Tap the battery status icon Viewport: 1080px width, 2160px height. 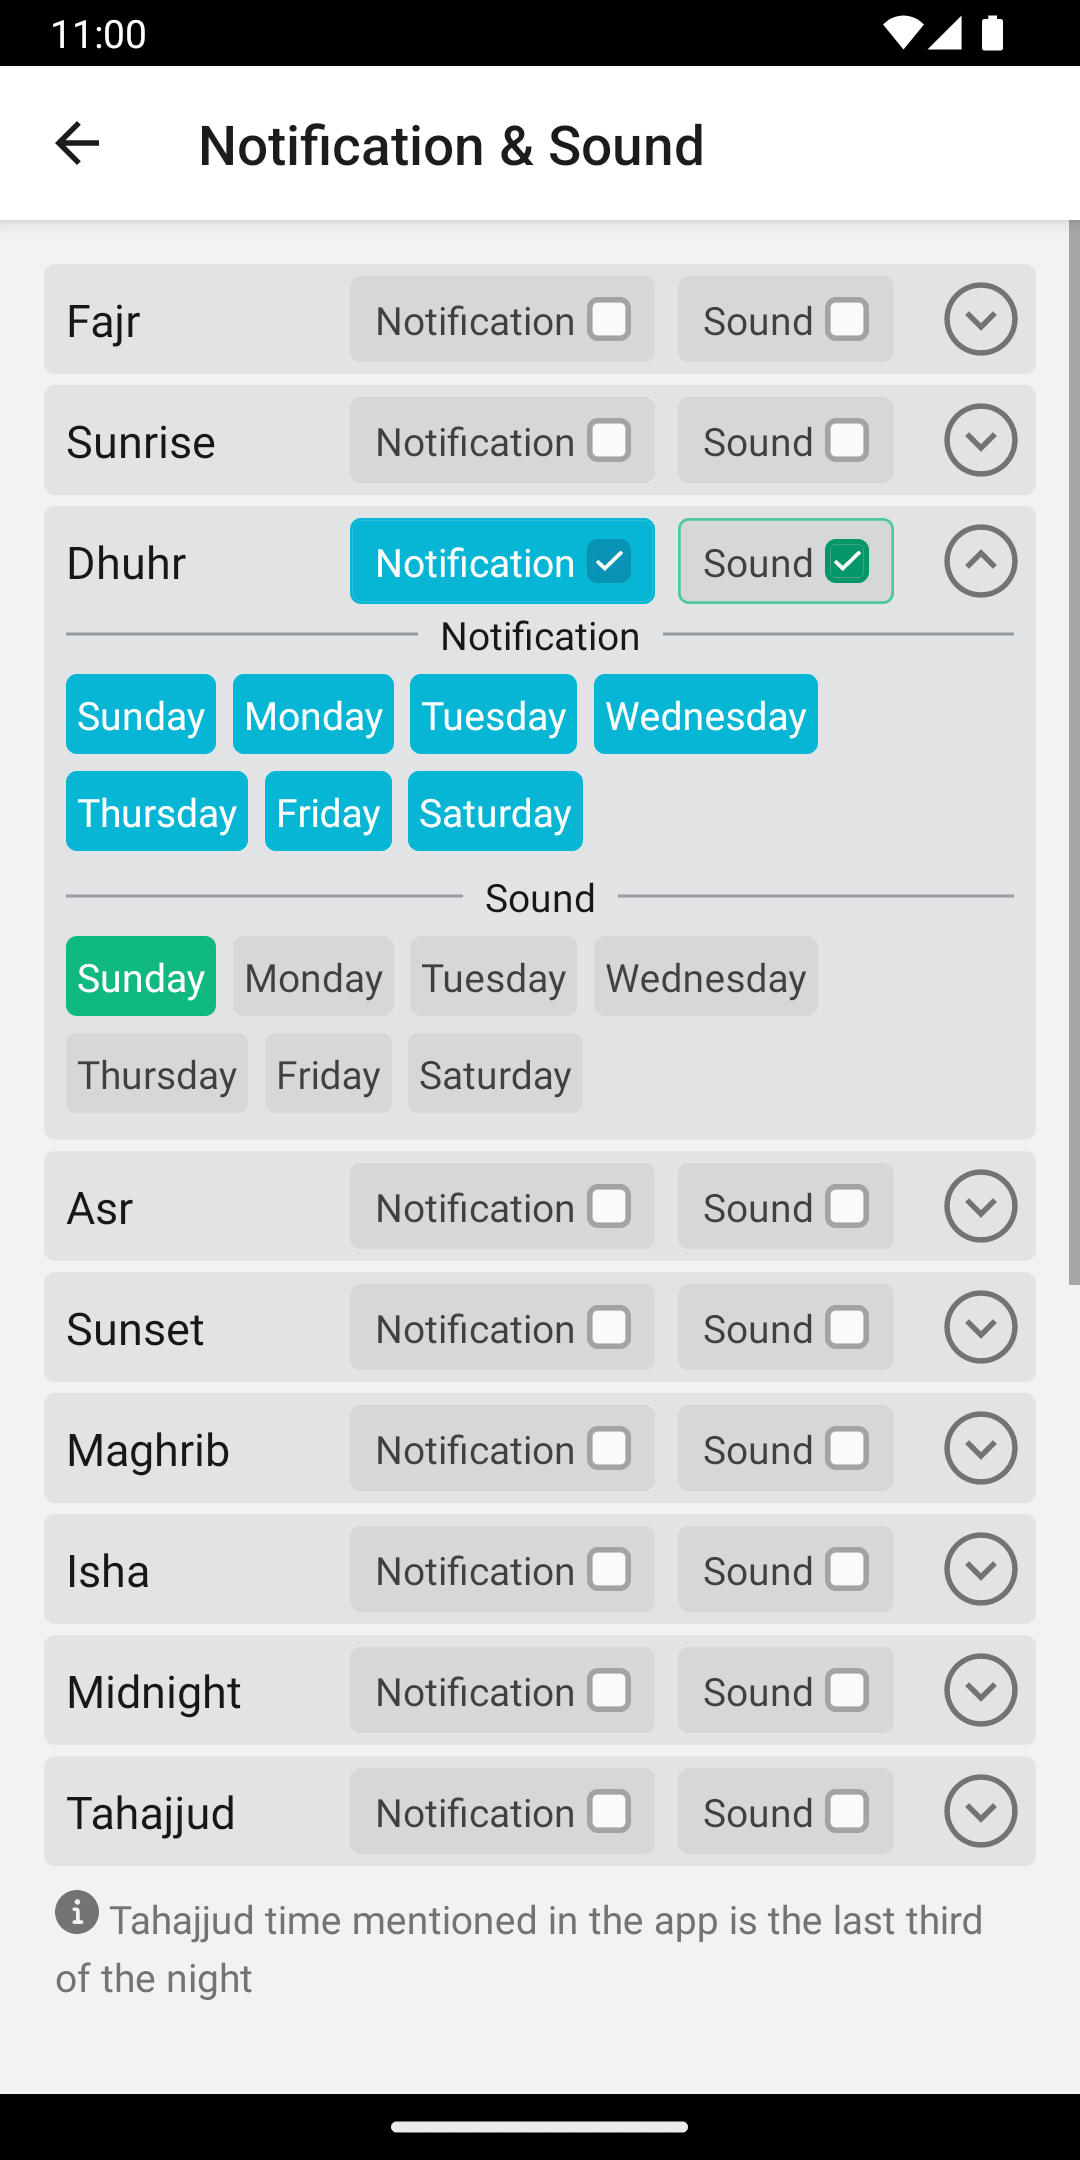click(x=992, y=33)
